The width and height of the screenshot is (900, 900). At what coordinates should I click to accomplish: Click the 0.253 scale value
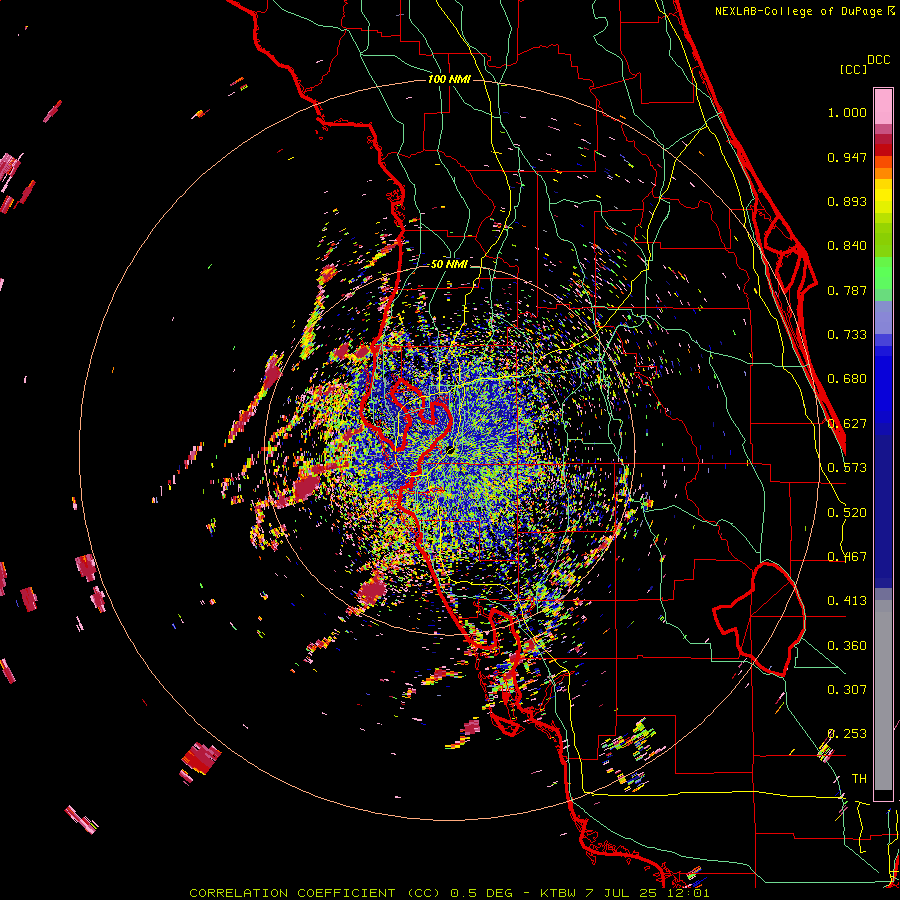tap(847, 734)
